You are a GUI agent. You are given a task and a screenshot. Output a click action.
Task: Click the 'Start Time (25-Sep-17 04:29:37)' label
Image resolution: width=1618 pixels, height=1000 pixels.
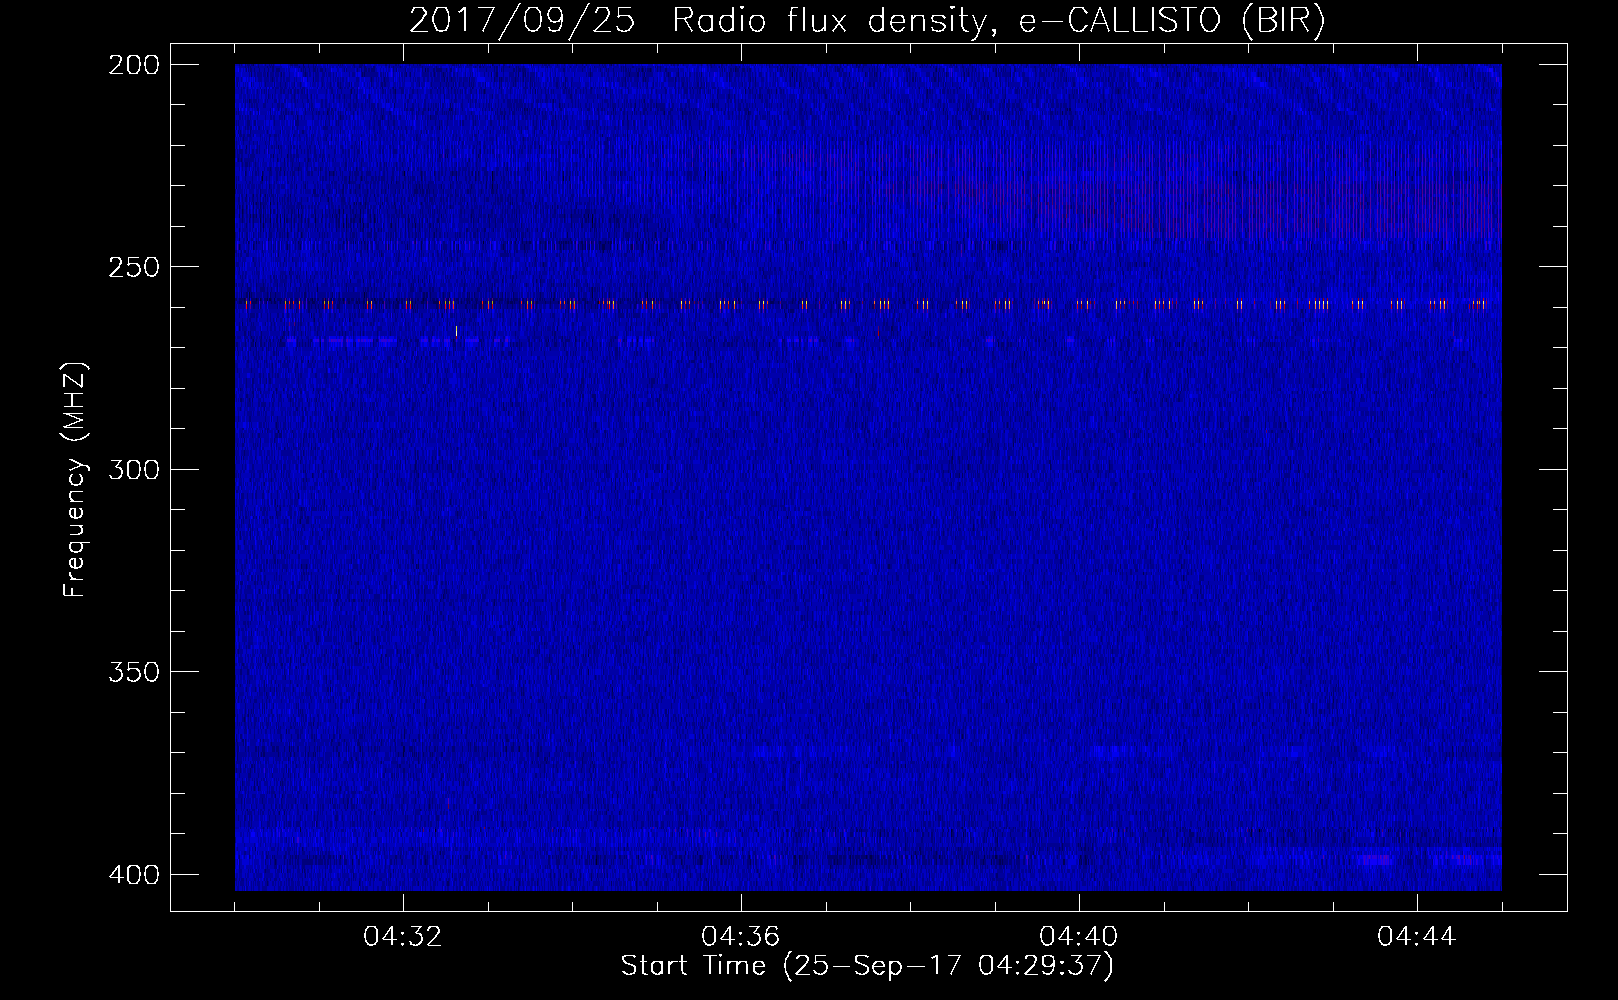coord(867,966)
